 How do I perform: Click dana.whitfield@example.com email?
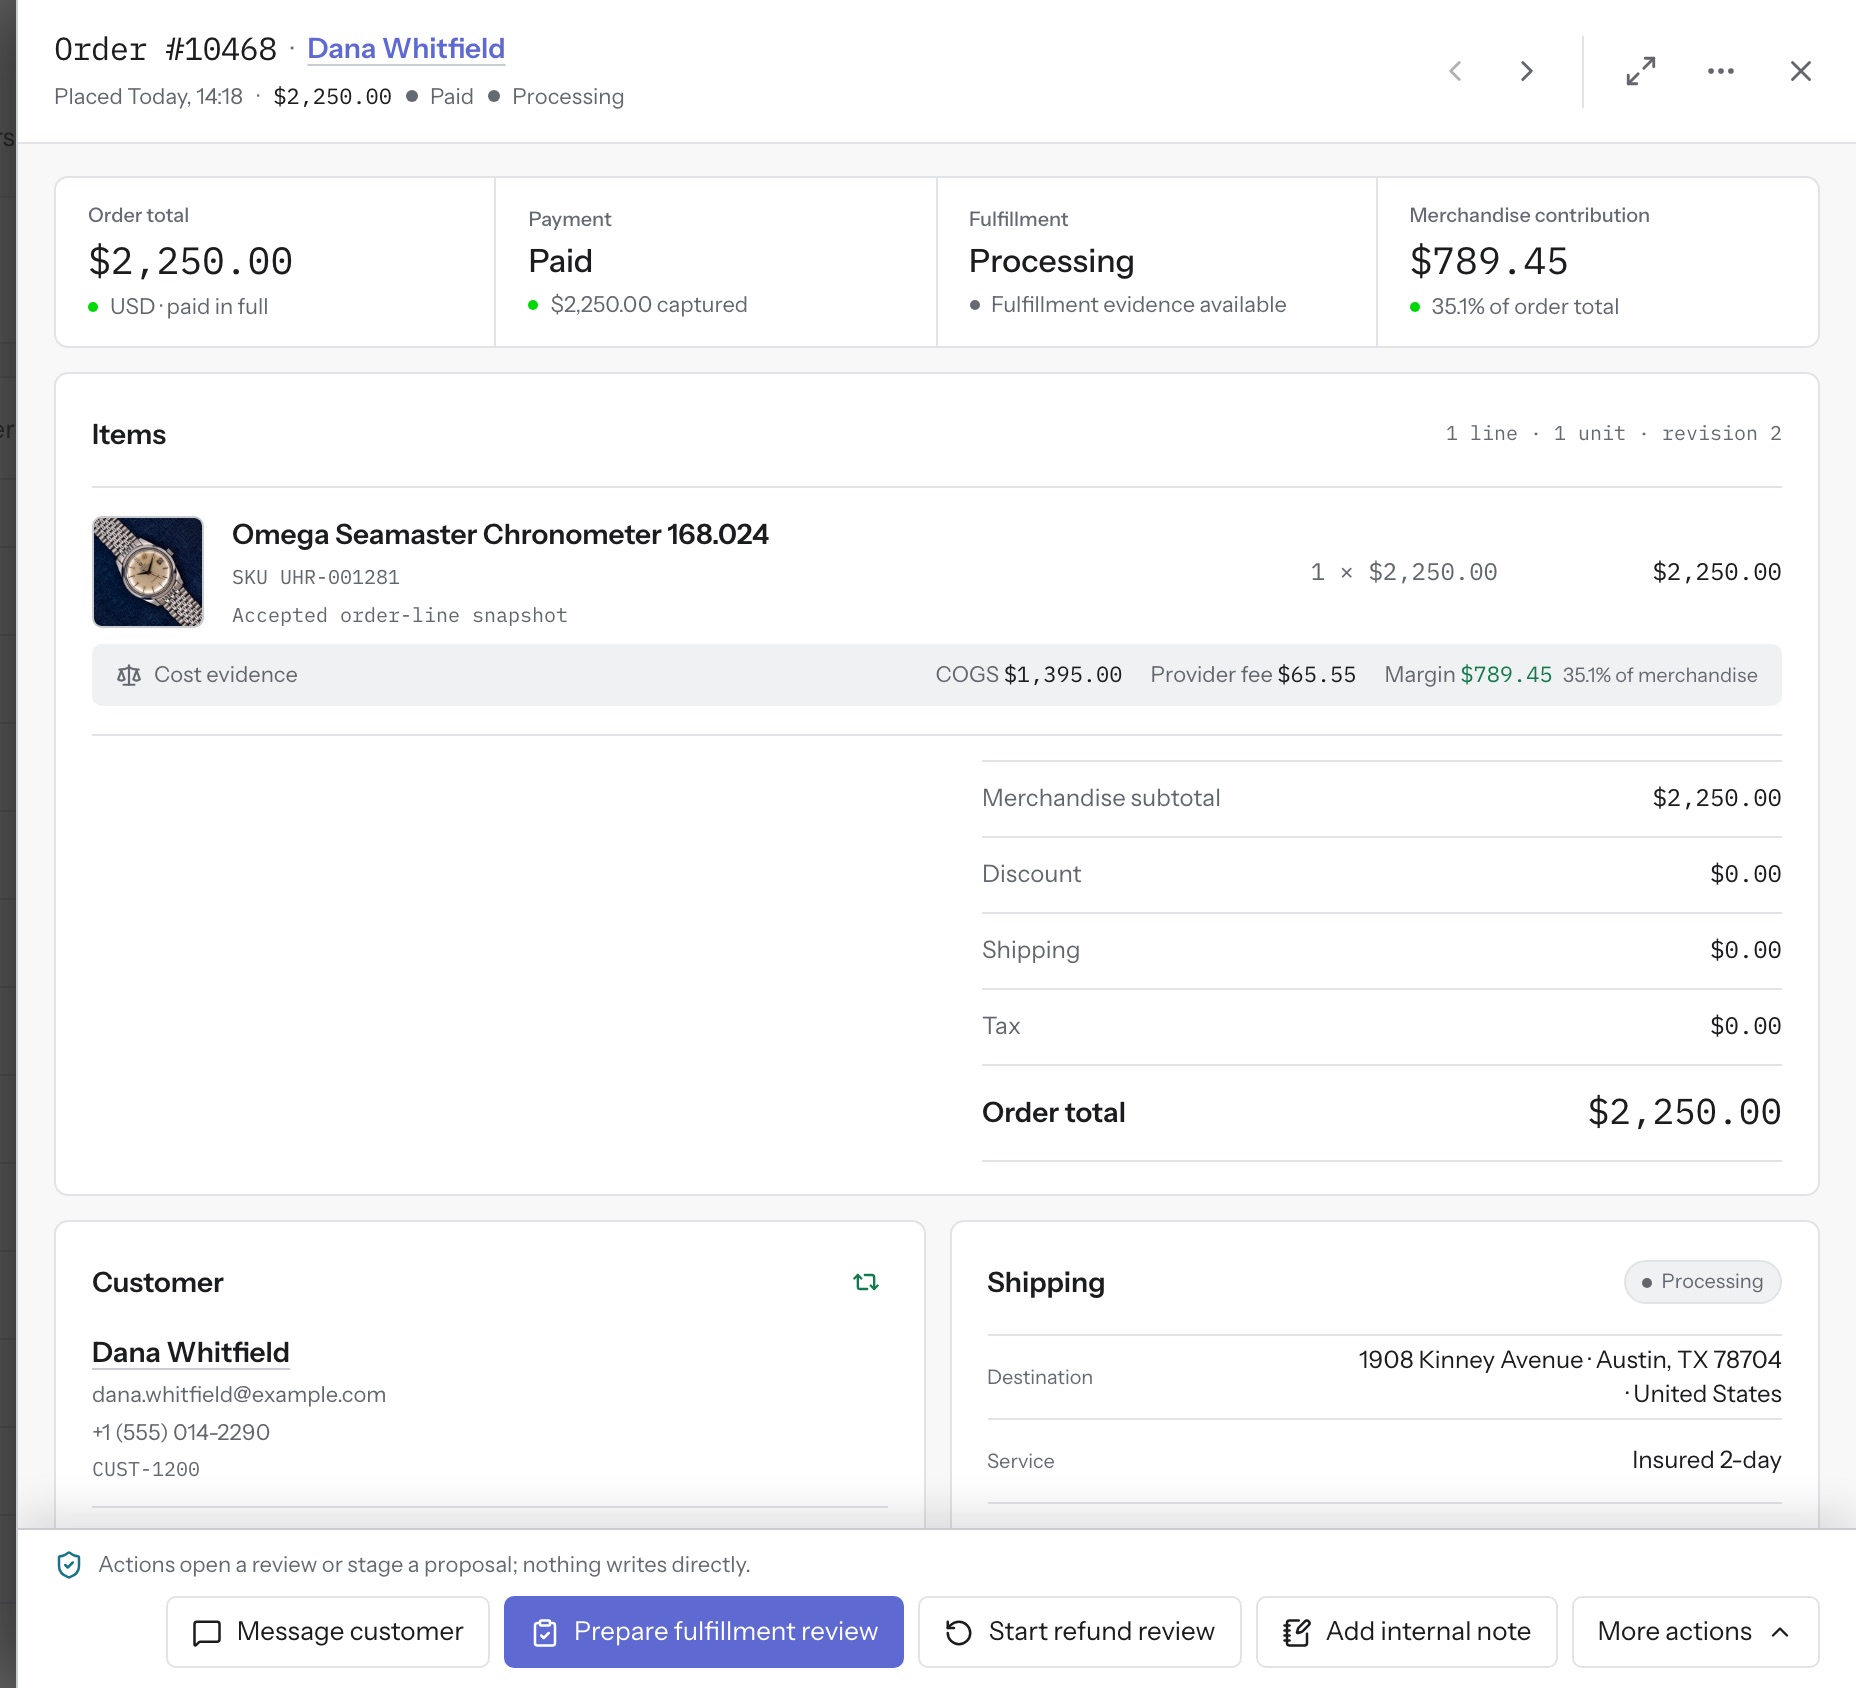pyautogui.click(x=239, y=1394)
